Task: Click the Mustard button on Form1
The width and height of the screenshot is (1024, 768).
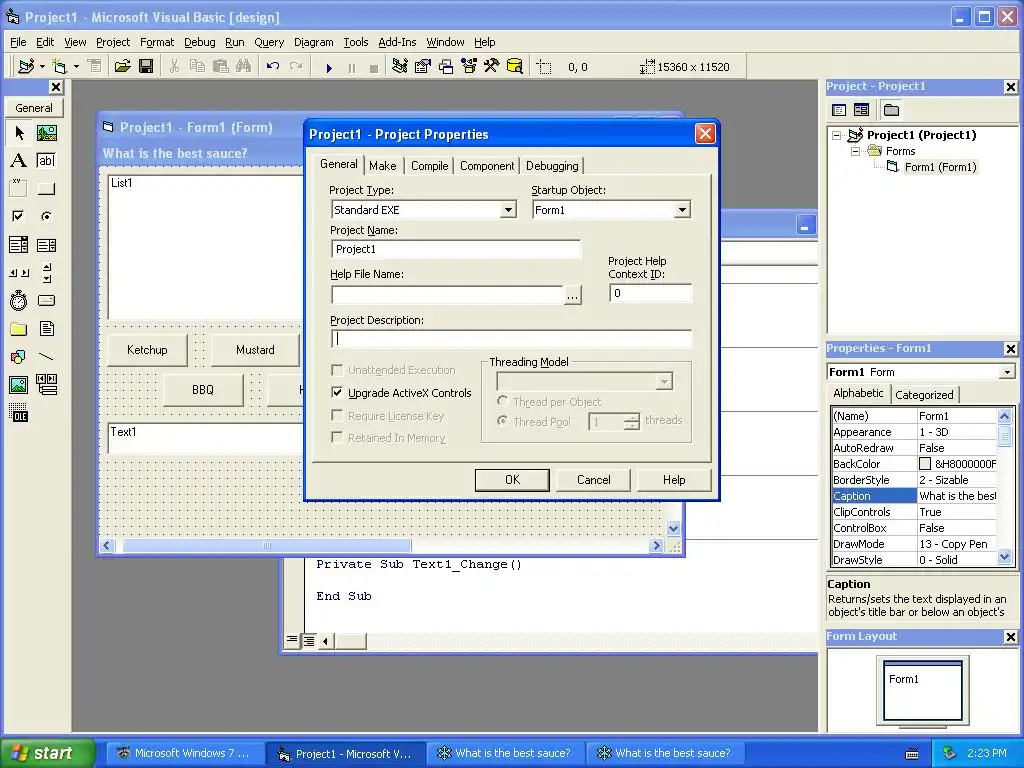Action: (255, 350)
